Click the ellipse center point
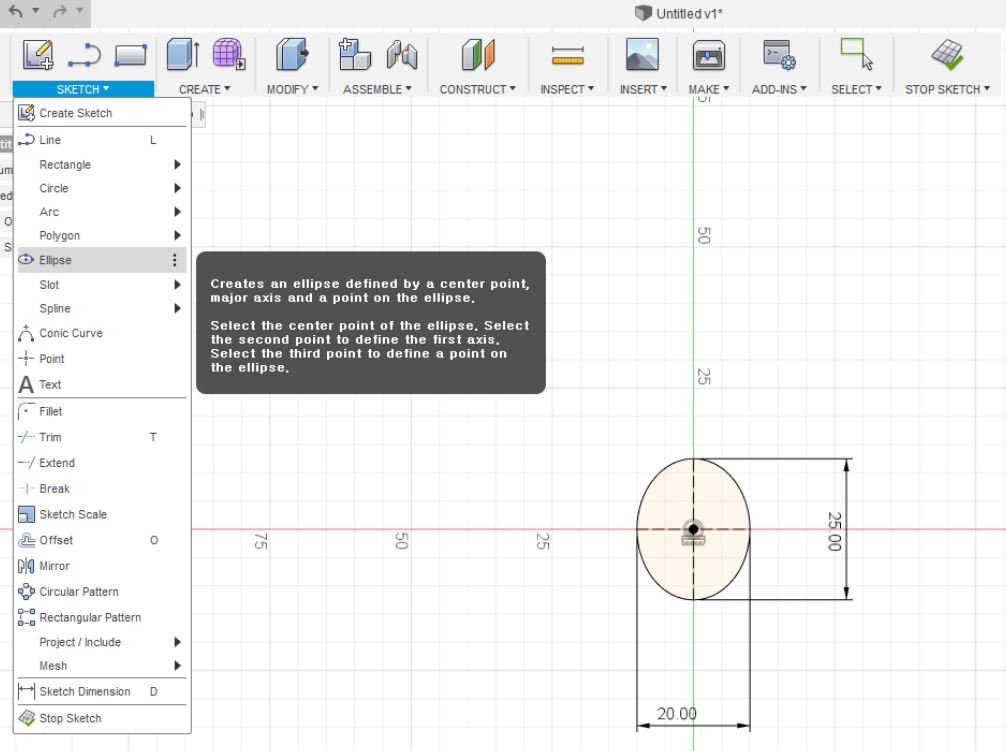 693,528
